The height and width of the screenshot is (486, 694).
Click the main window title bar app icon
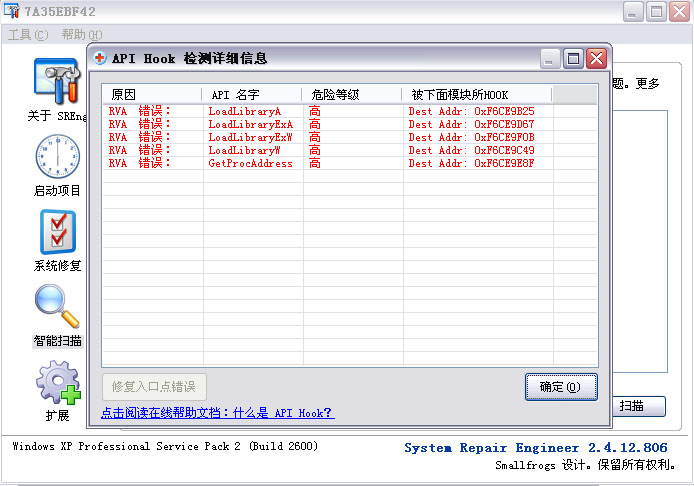coord(11,11)
